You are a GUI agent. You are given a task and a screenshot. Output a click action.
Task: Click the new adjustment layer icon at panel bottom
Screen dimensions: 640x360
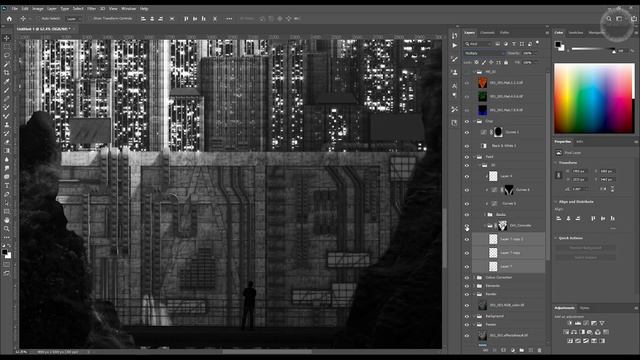coord(513,350)
